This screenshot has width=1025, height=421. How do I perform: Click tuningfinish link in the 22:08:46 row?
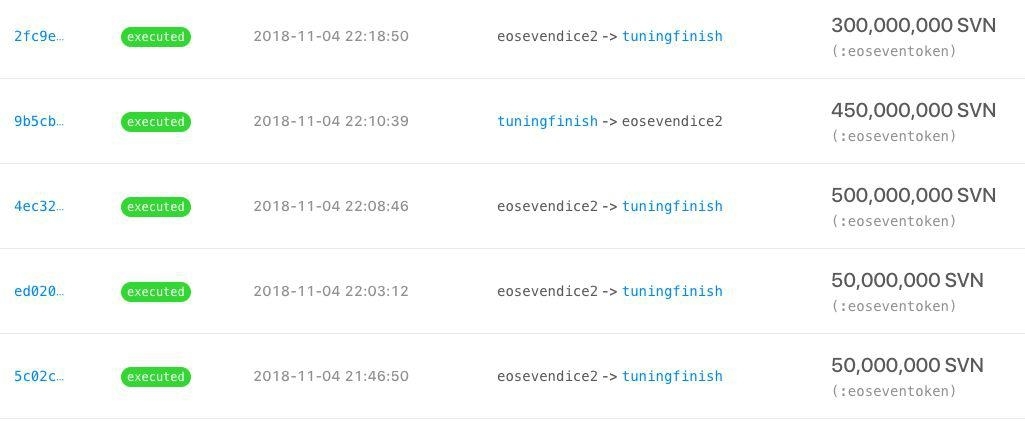pos(672,207)
